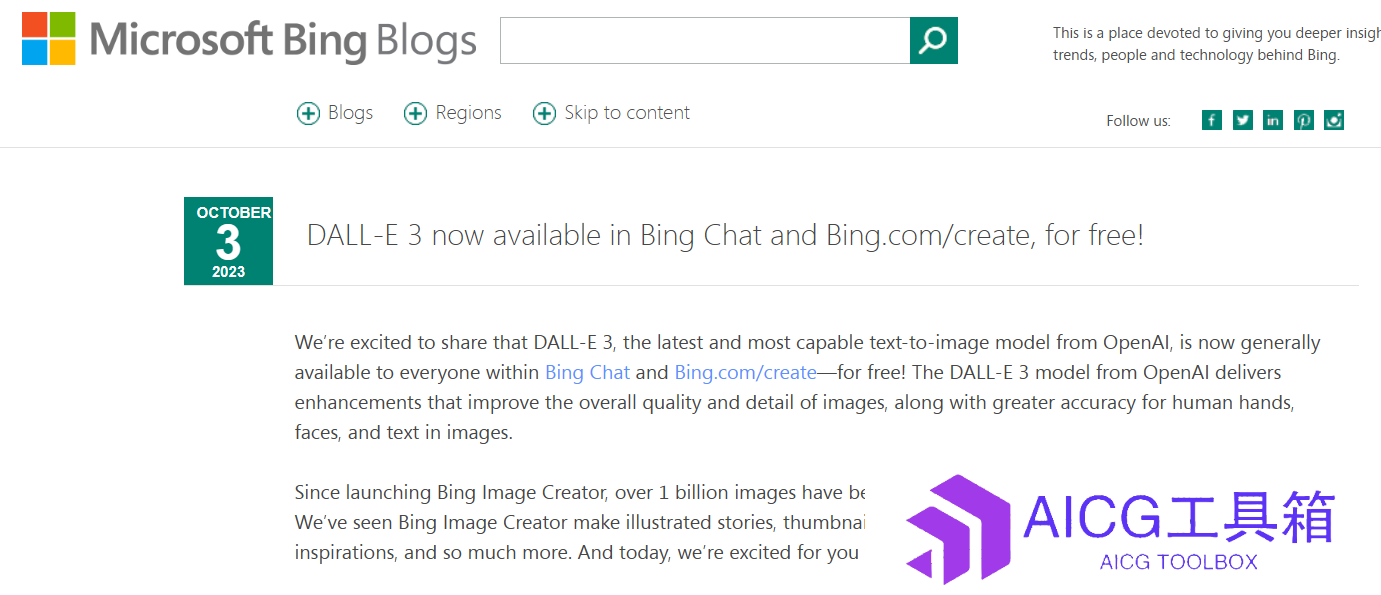Click plus icon beside Skip to content

[544, 114]
